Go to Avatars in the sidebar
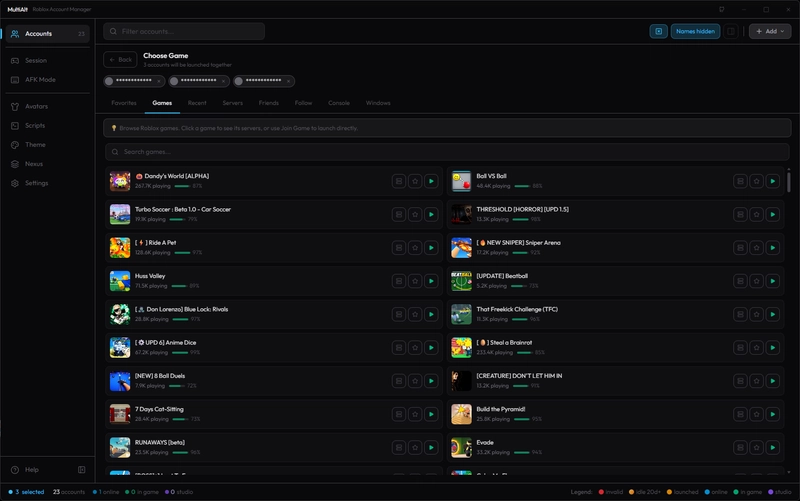The width and height of the screenshot is (800, 501). 47,106
